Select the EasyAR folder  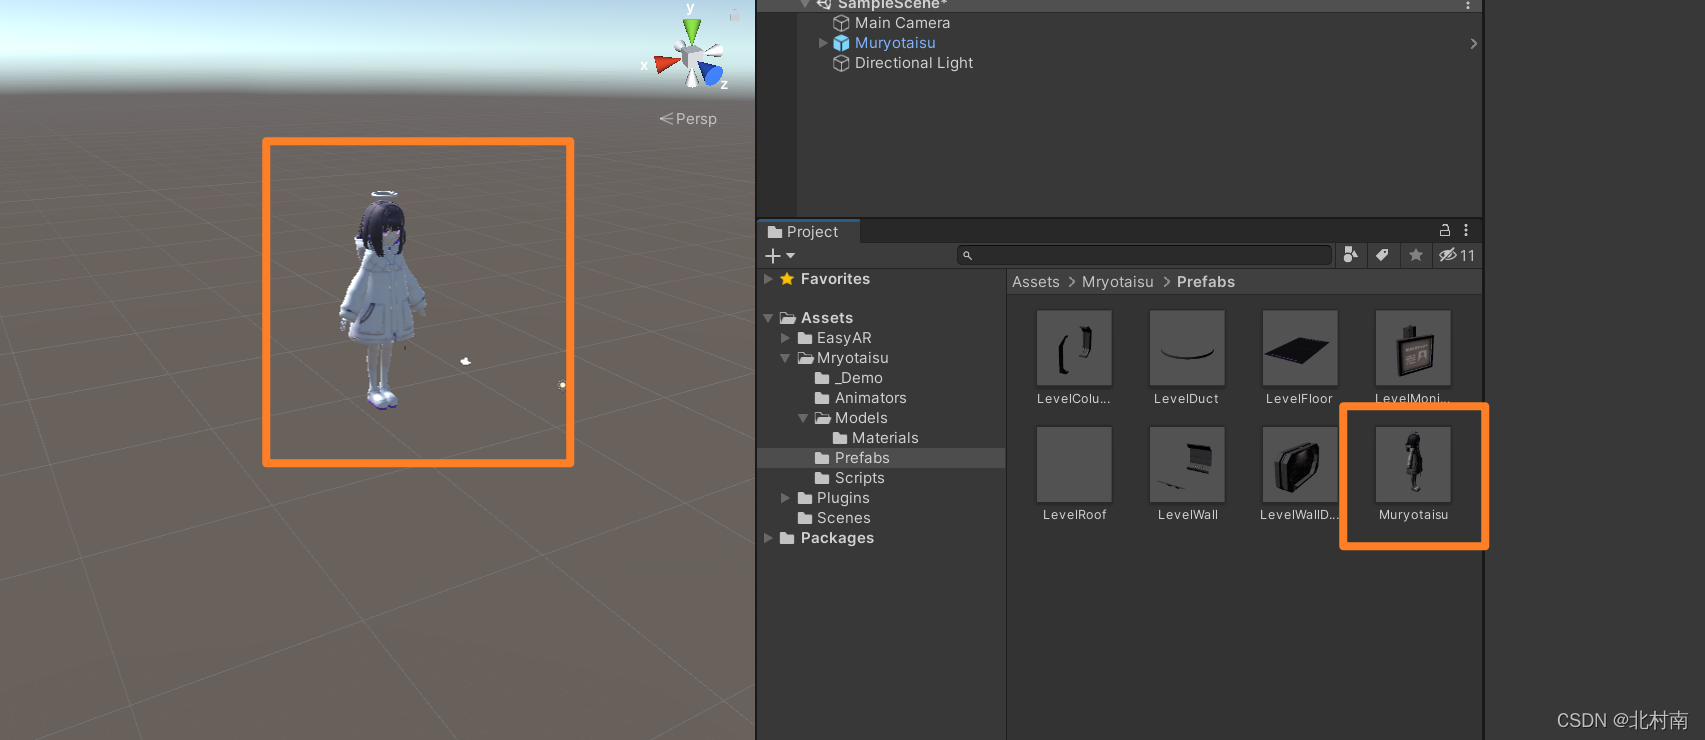point(844,338)
